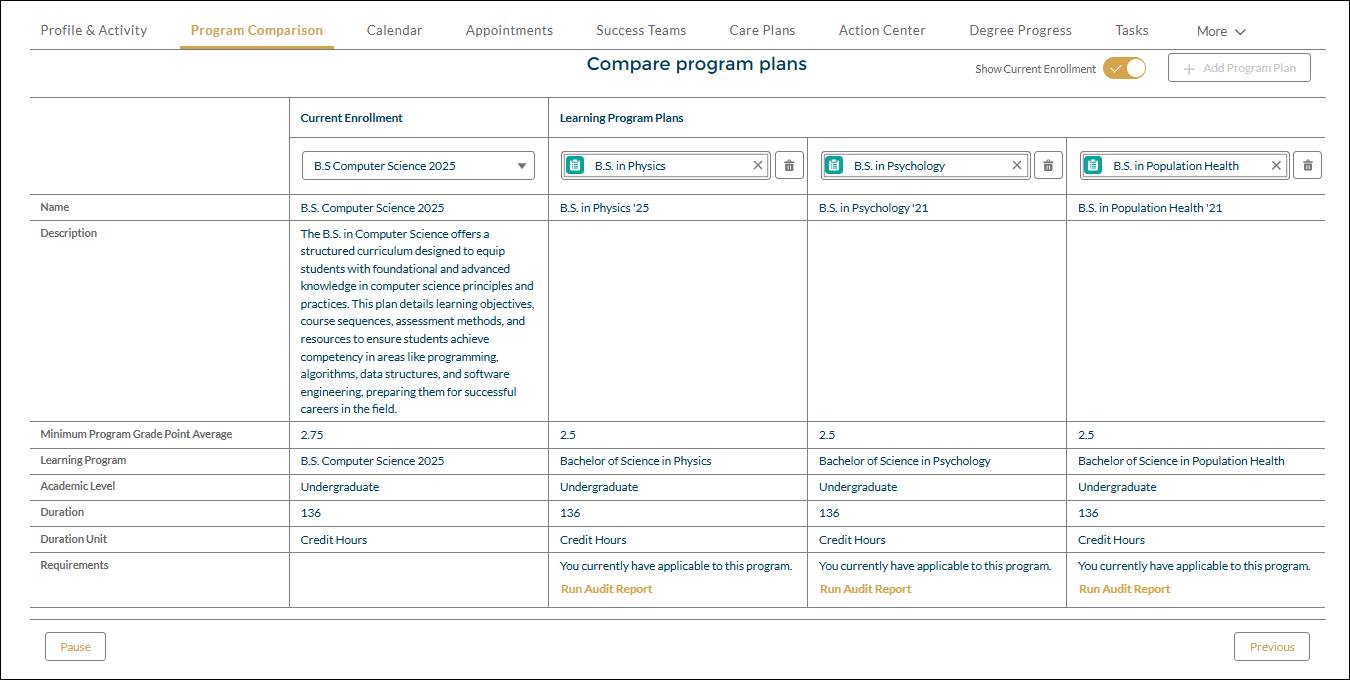Click the clipboard icon beside B.S. in Psychology
This screenshot has width=1350, height=680.
tap(834, 166)
